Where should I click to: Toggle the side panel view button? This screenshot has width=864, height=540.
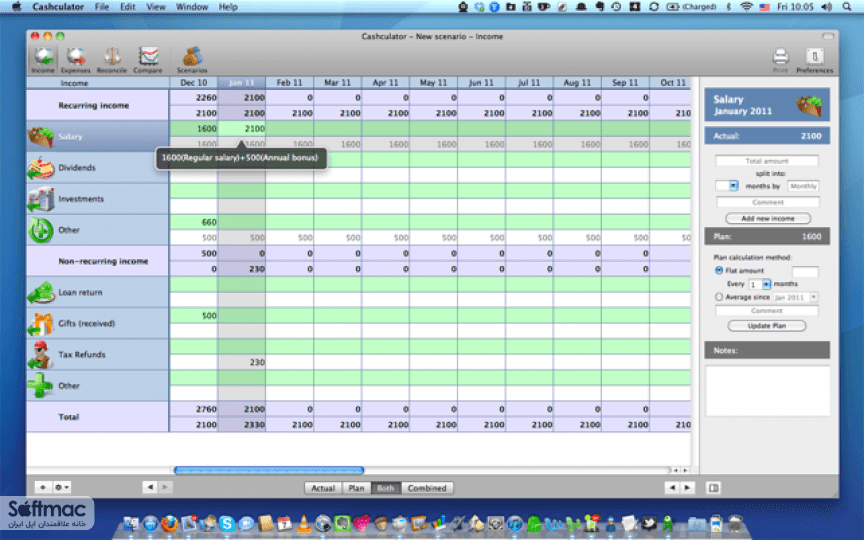tap(714, 488)
